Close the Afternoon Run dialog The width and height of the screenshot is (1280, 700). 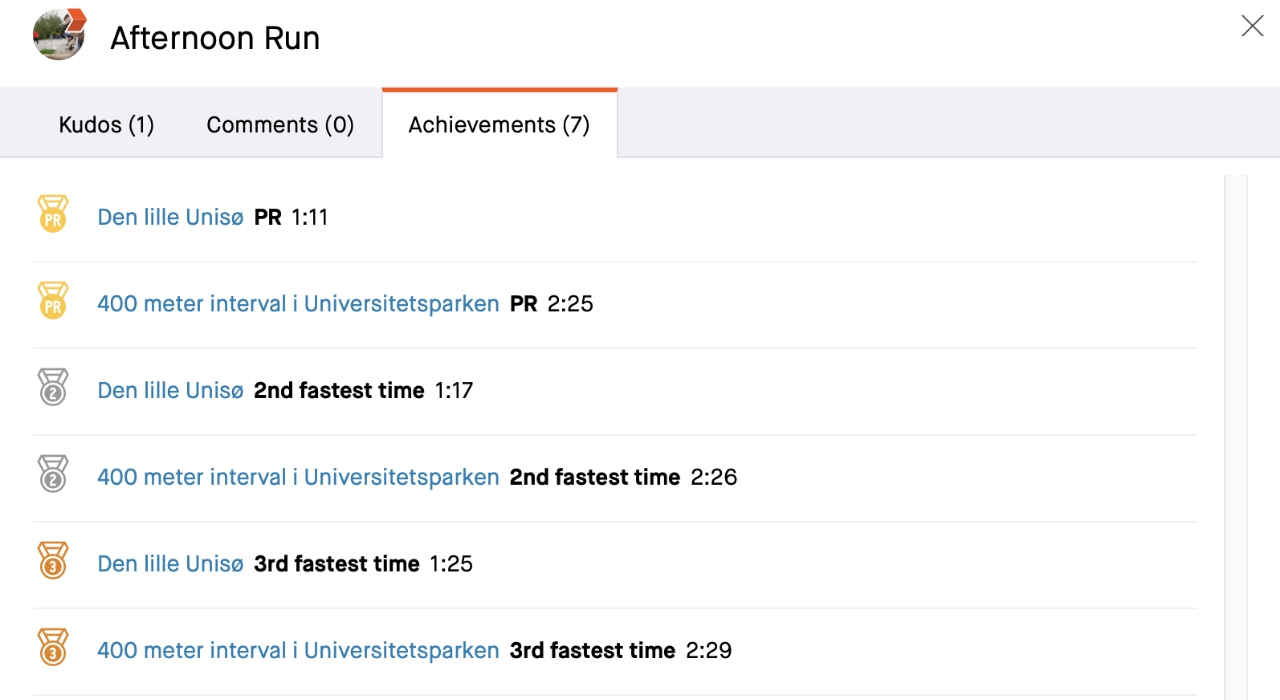[x=1252, y=27]
